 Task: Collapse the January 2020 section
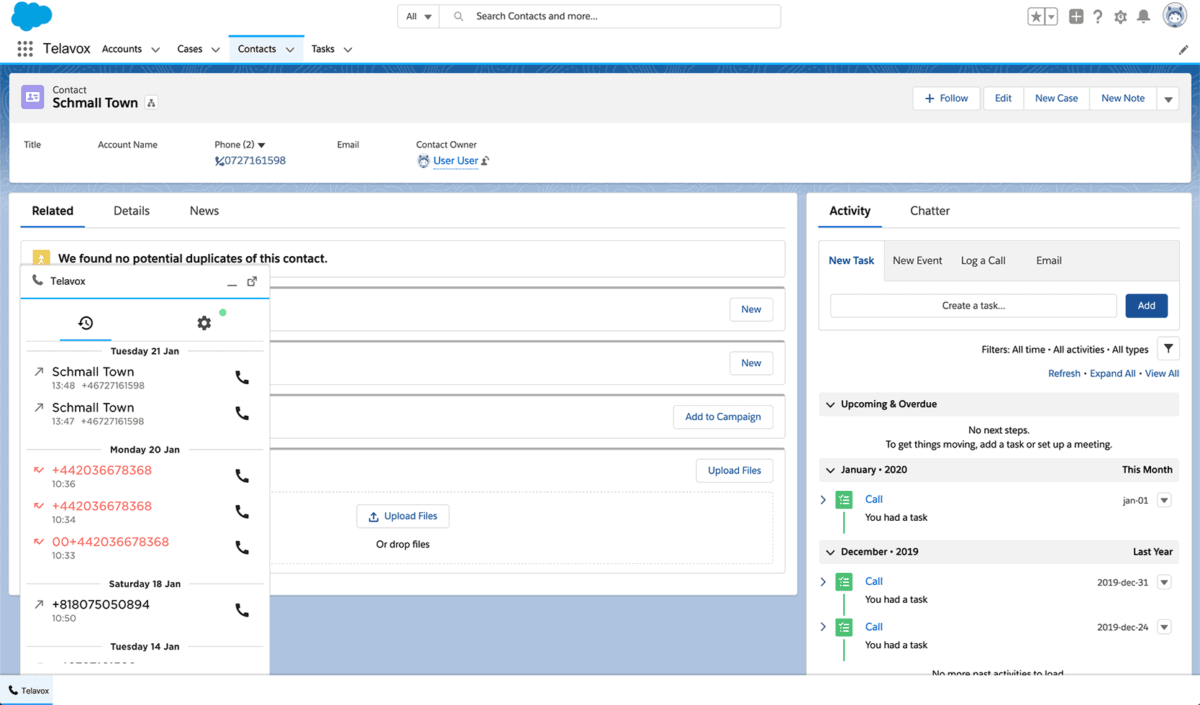point(830,470)
